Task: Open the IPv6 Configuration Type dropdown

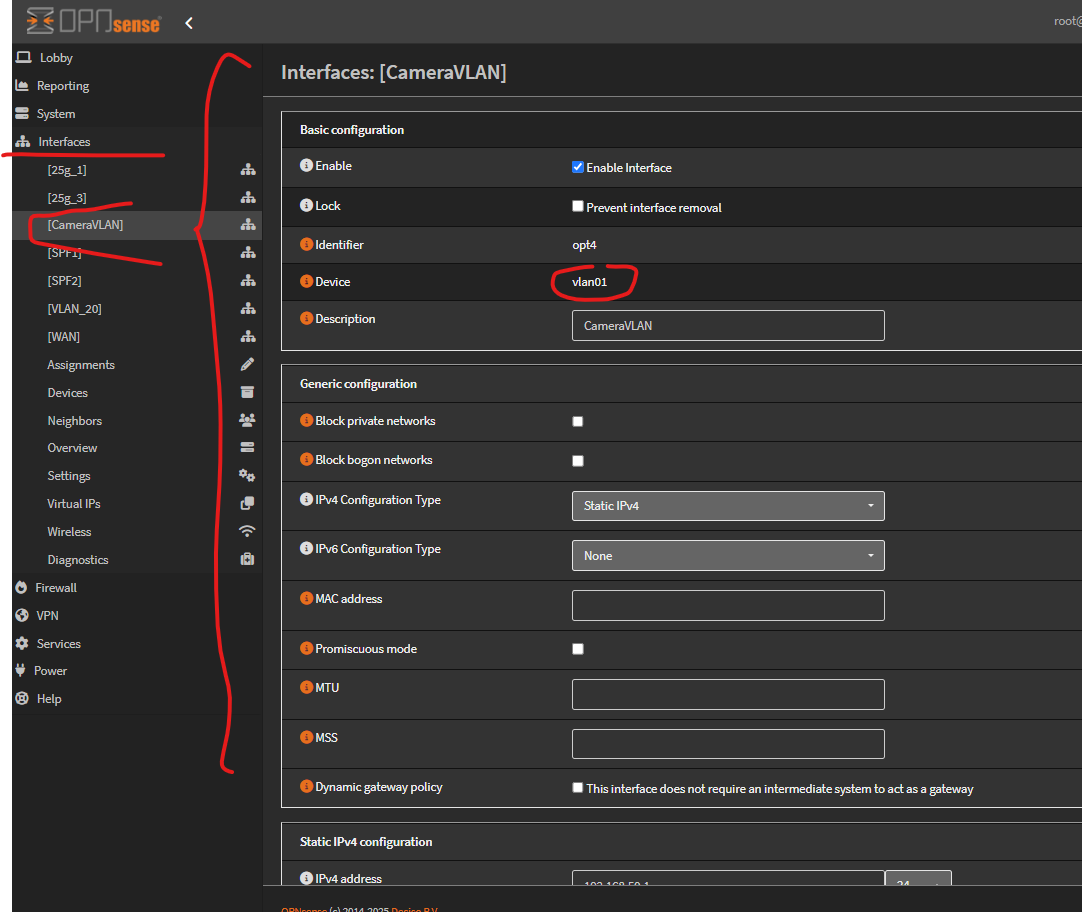Action: (x=727, y=555)
